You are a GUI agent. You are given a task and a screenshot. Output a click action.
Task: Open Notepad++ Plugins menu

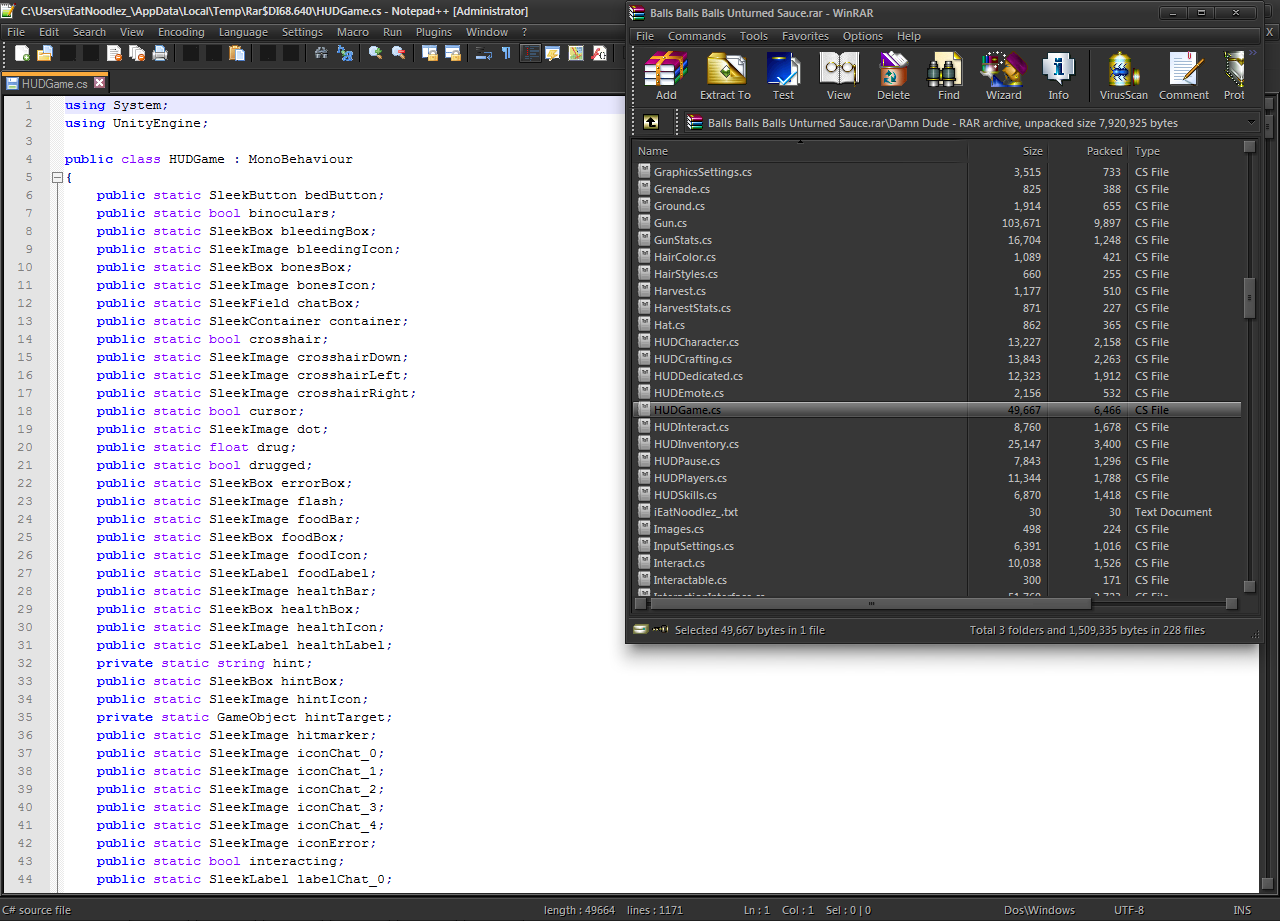[x=434, y=32]
